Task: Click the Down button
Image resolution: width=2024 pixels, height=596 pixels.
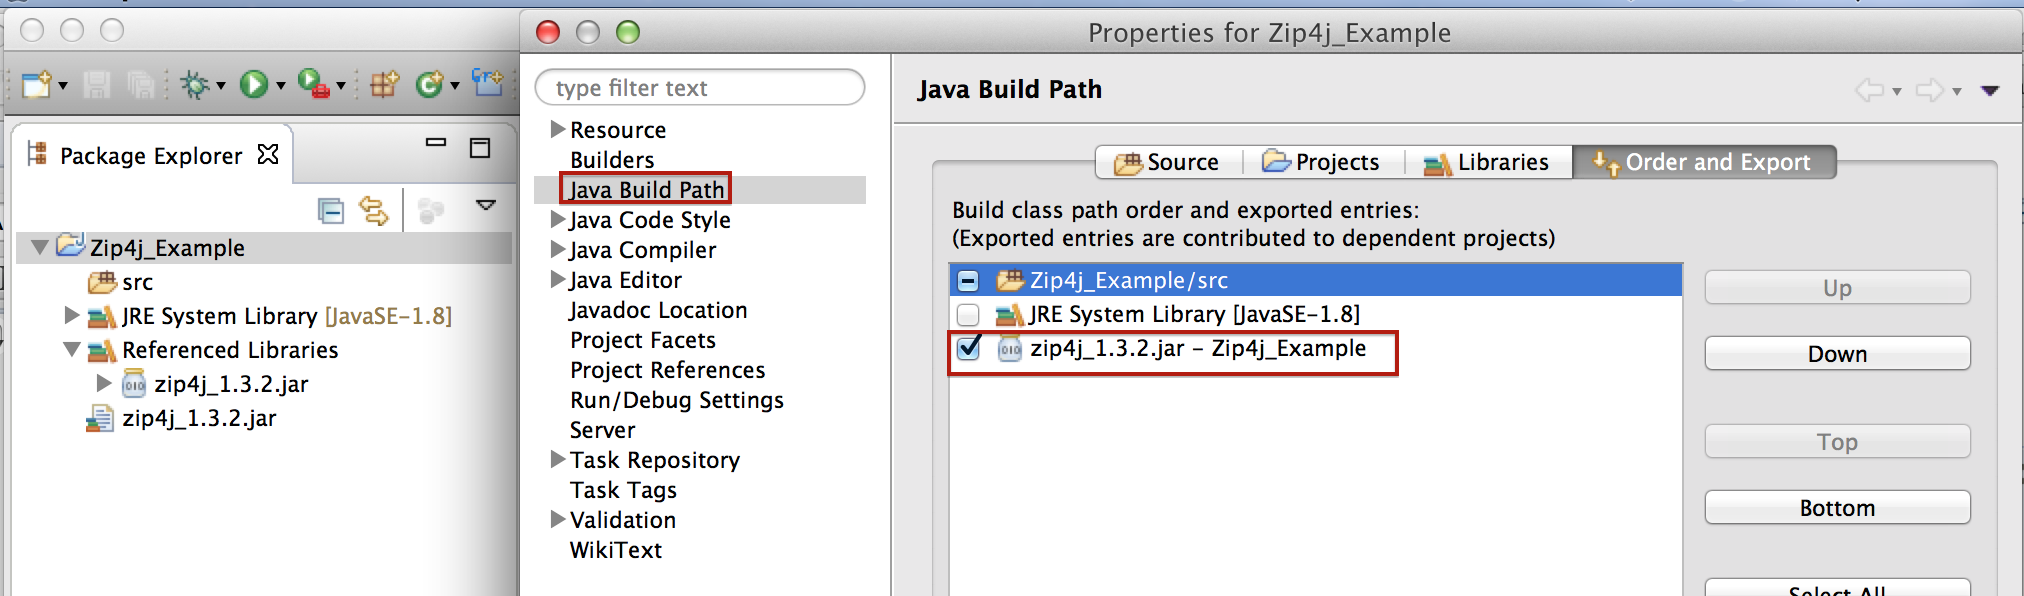Action: click(x=1837, y=354)
